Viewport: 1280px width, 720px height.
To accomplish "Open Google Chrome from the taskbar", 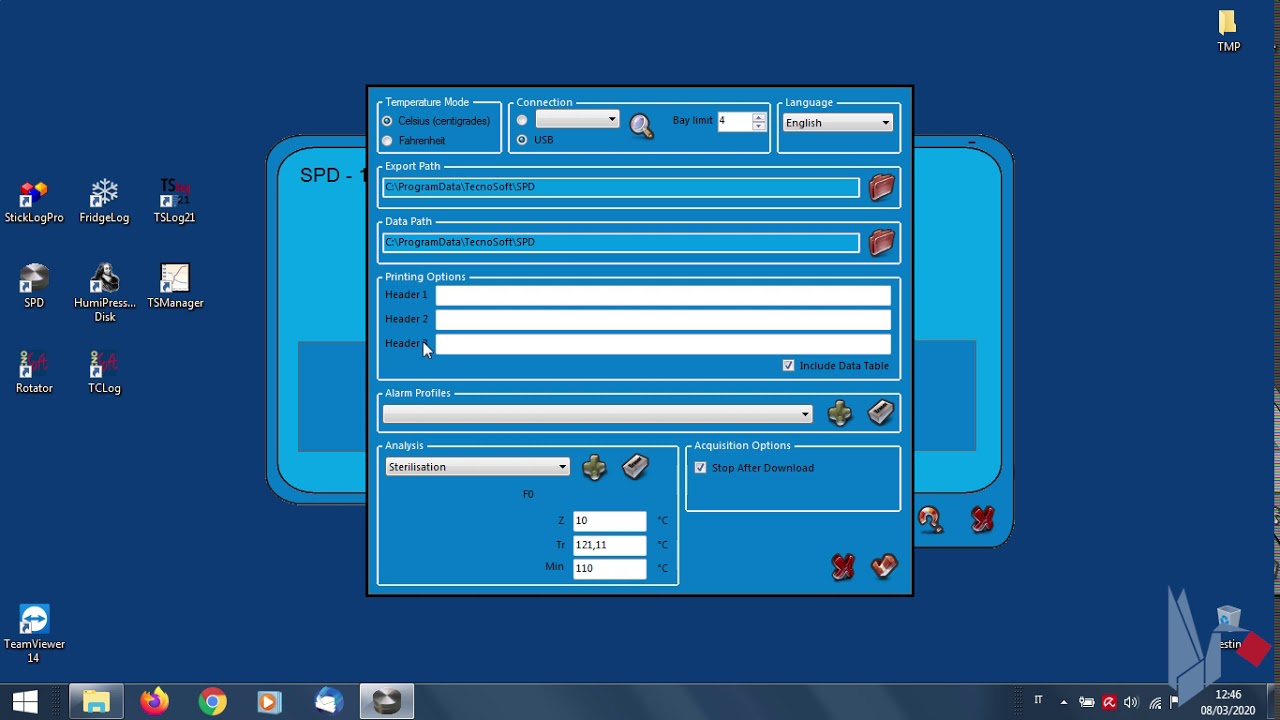I will (x=212, y=702).
